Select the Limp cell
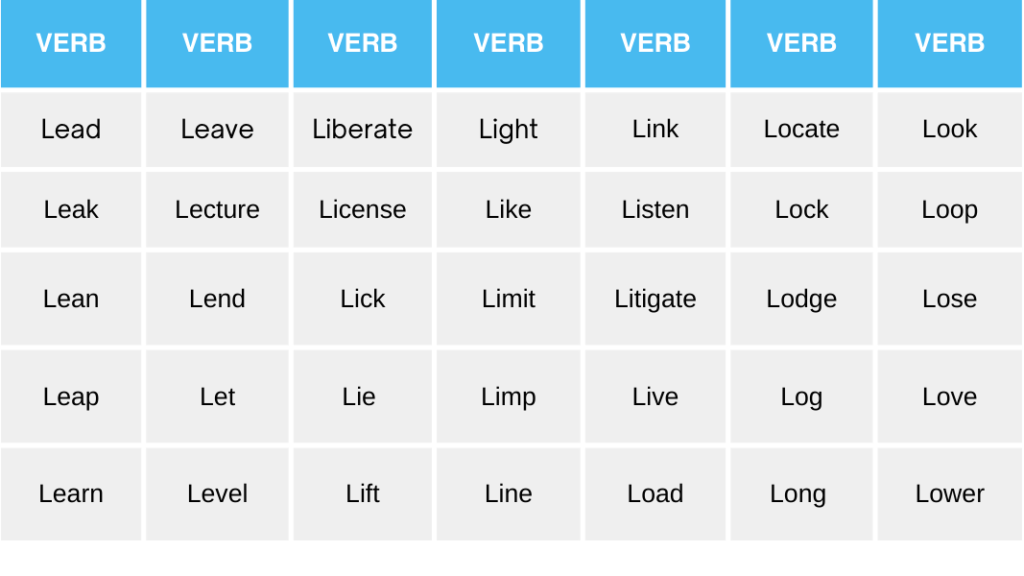Screen dimensions: 1024x576 [x=508, y=397]
